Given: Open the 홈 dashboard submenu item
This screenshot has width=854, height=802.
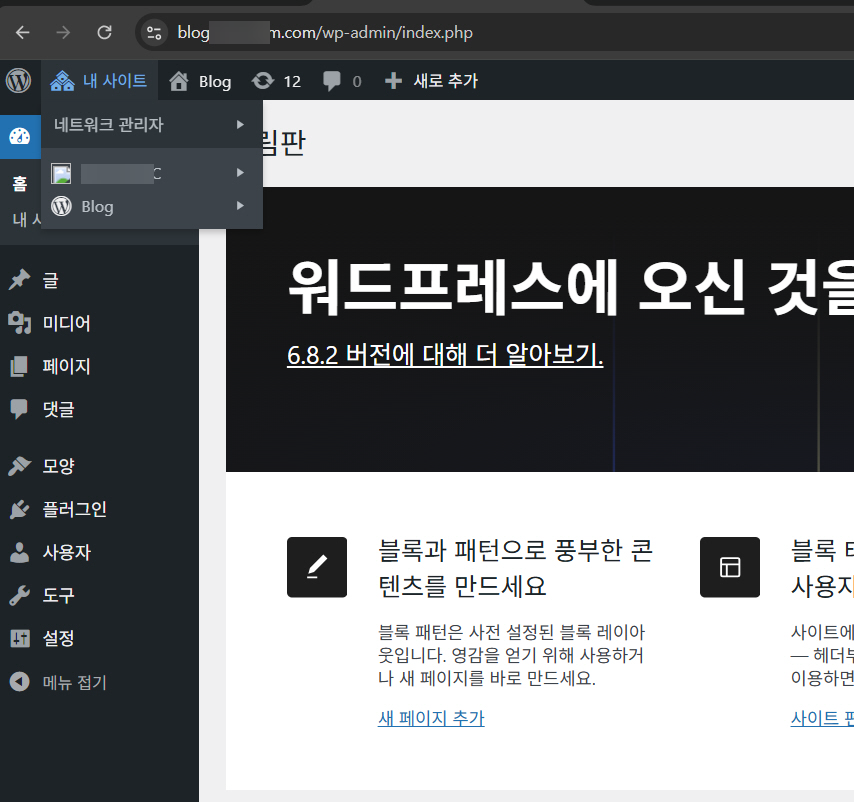Looking at the screenshot, I should tap(20, 183).
